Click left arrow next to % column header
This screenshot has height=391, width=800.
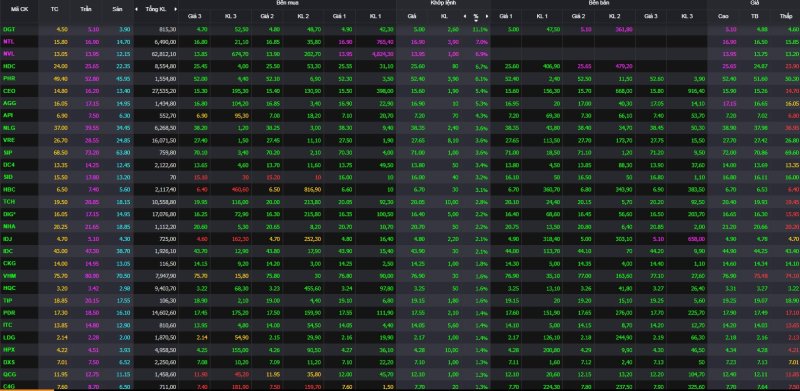point(465,16)
